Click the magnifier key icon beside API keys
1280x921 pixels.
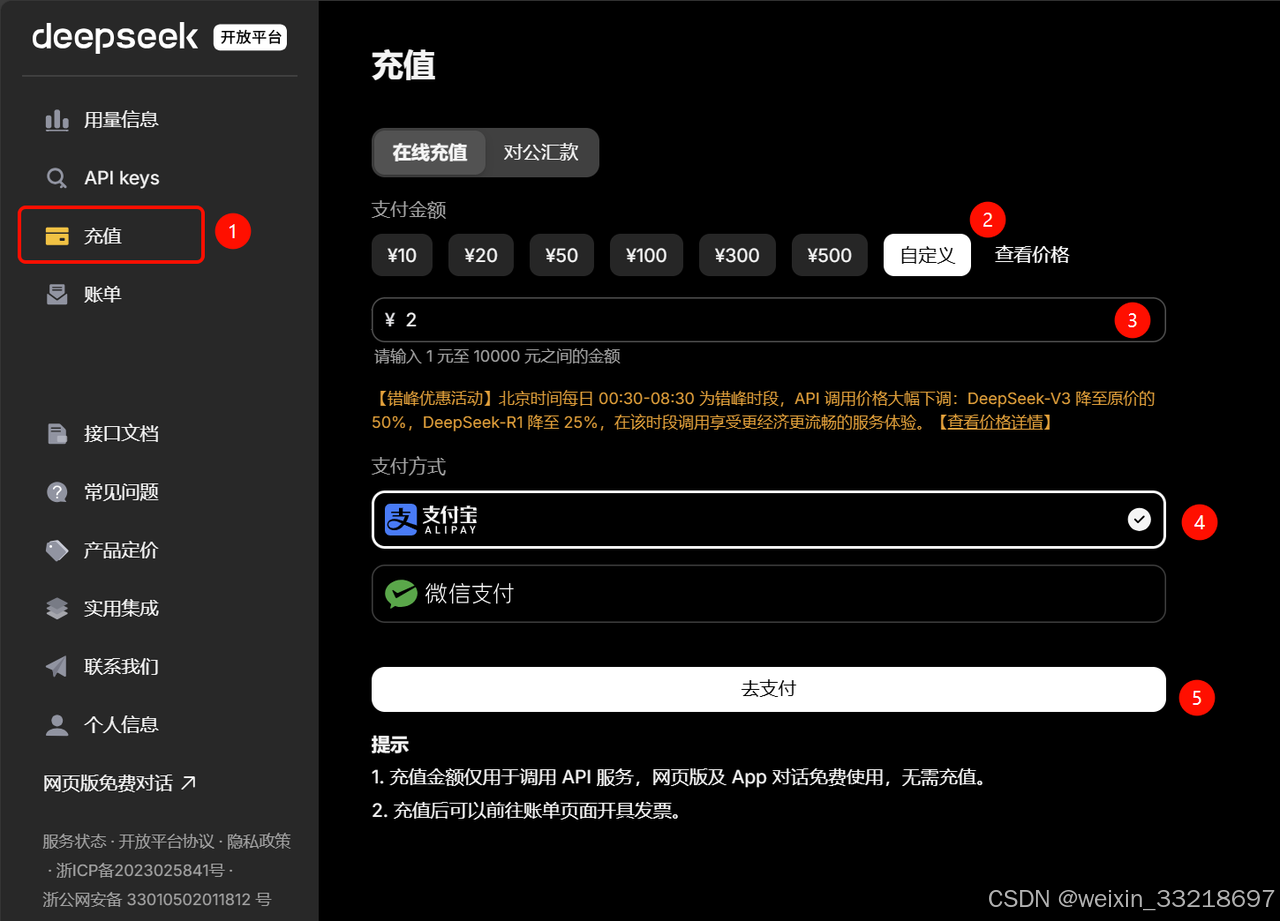(x=57, y=178)
